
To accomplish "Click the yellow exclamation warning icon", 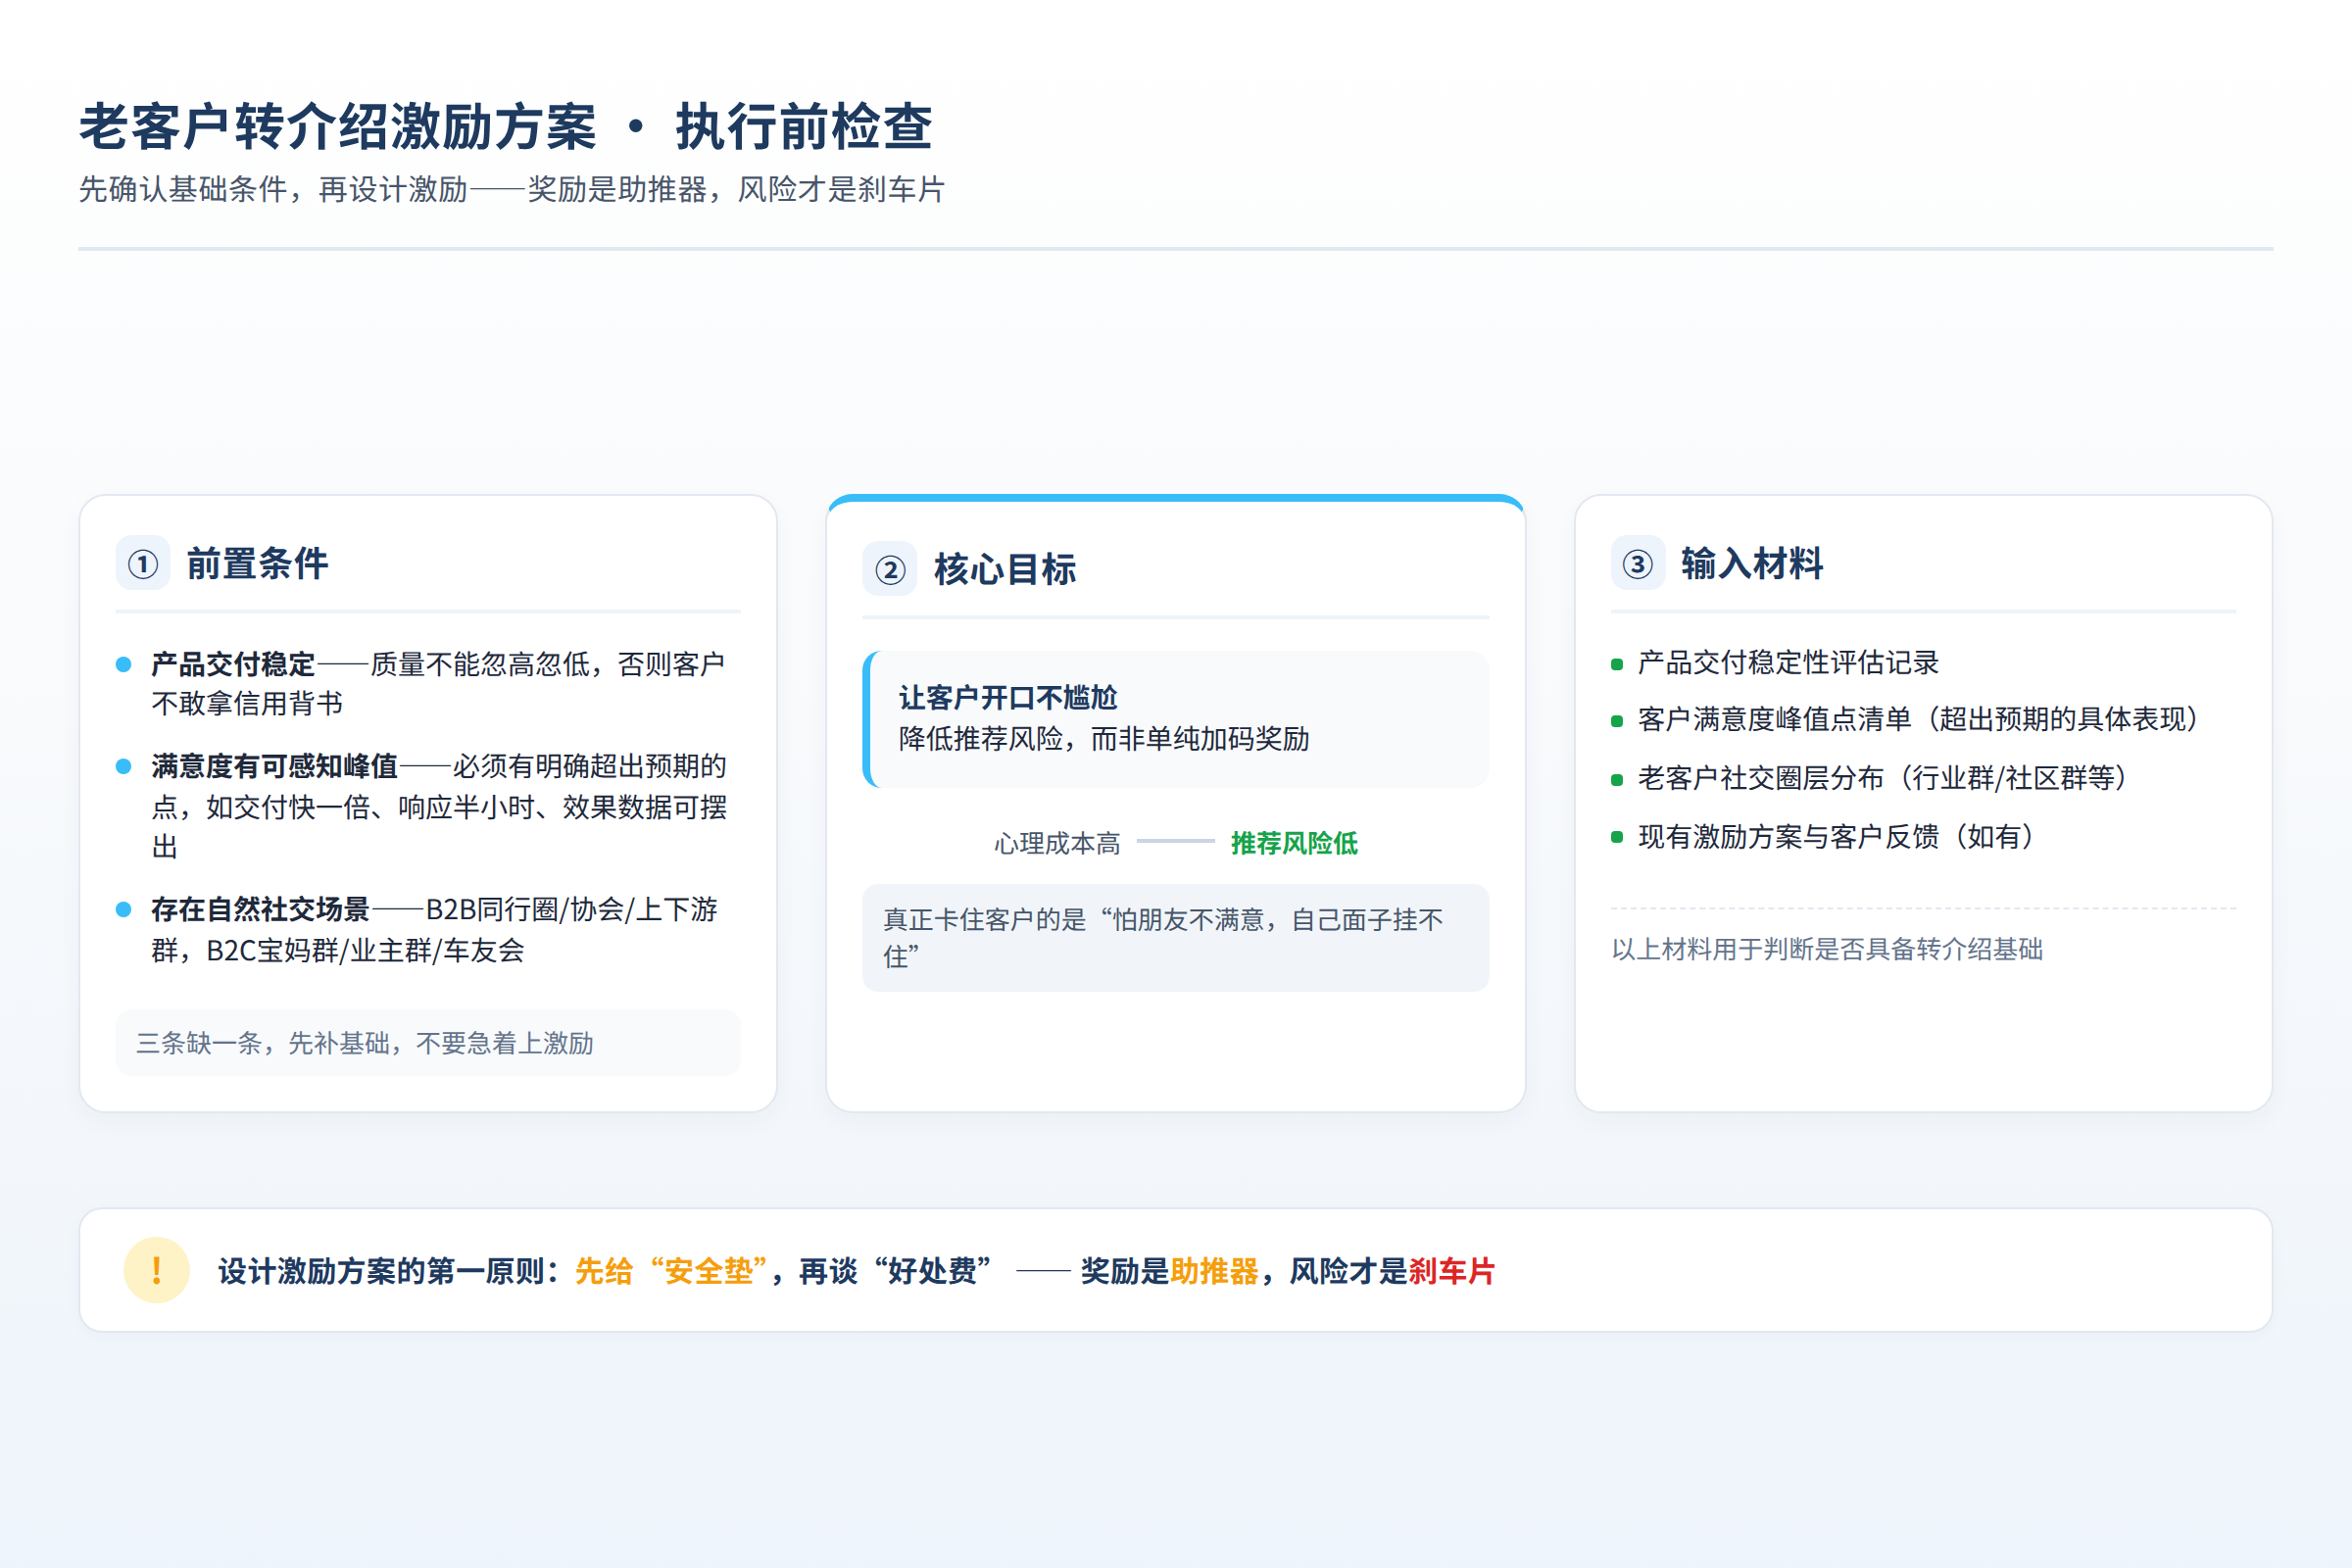I will coord(157,1270).
